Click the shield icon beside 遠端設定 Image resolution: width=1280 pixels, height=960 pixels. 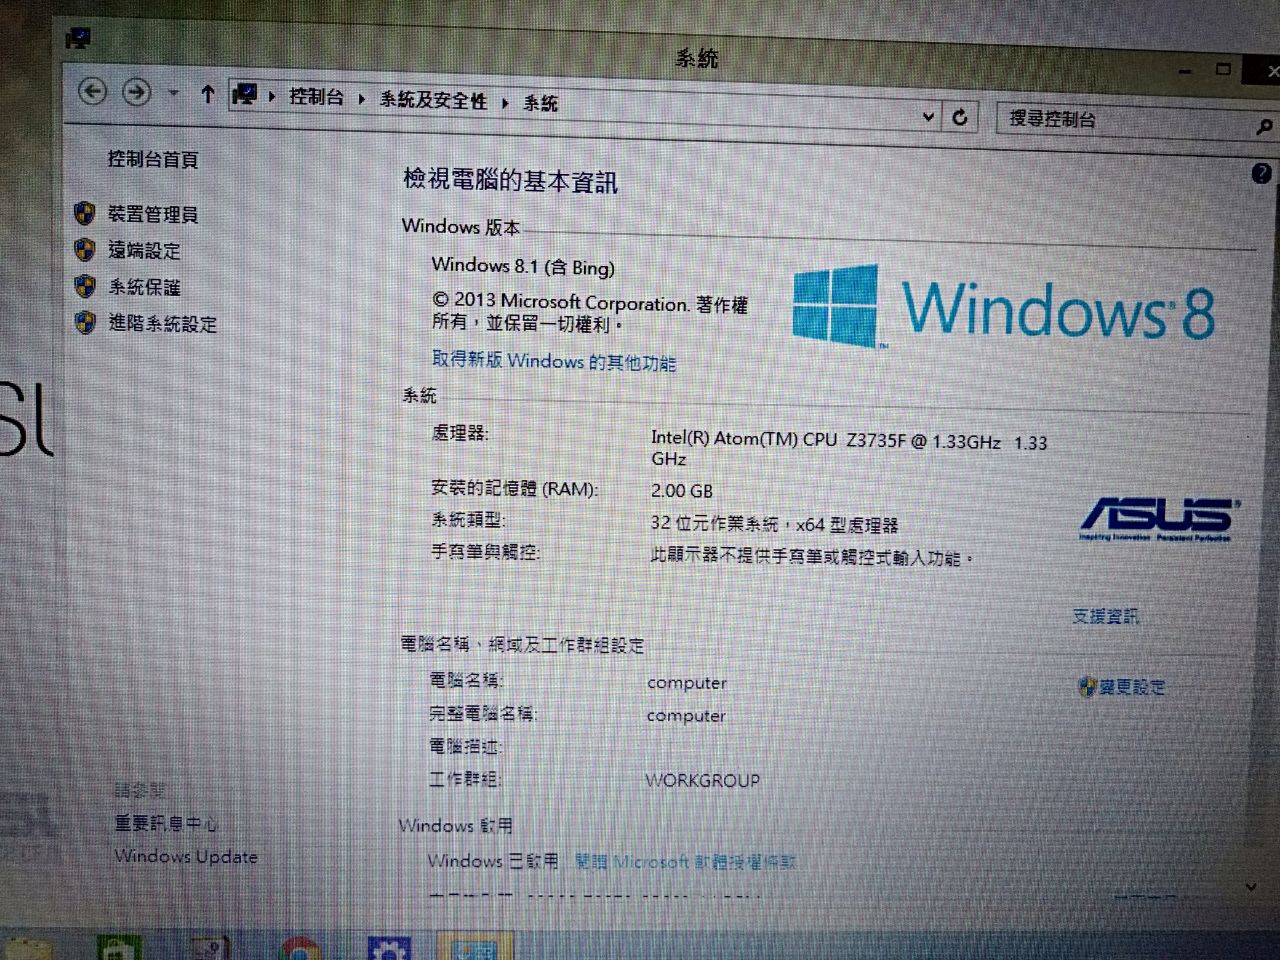85,248
